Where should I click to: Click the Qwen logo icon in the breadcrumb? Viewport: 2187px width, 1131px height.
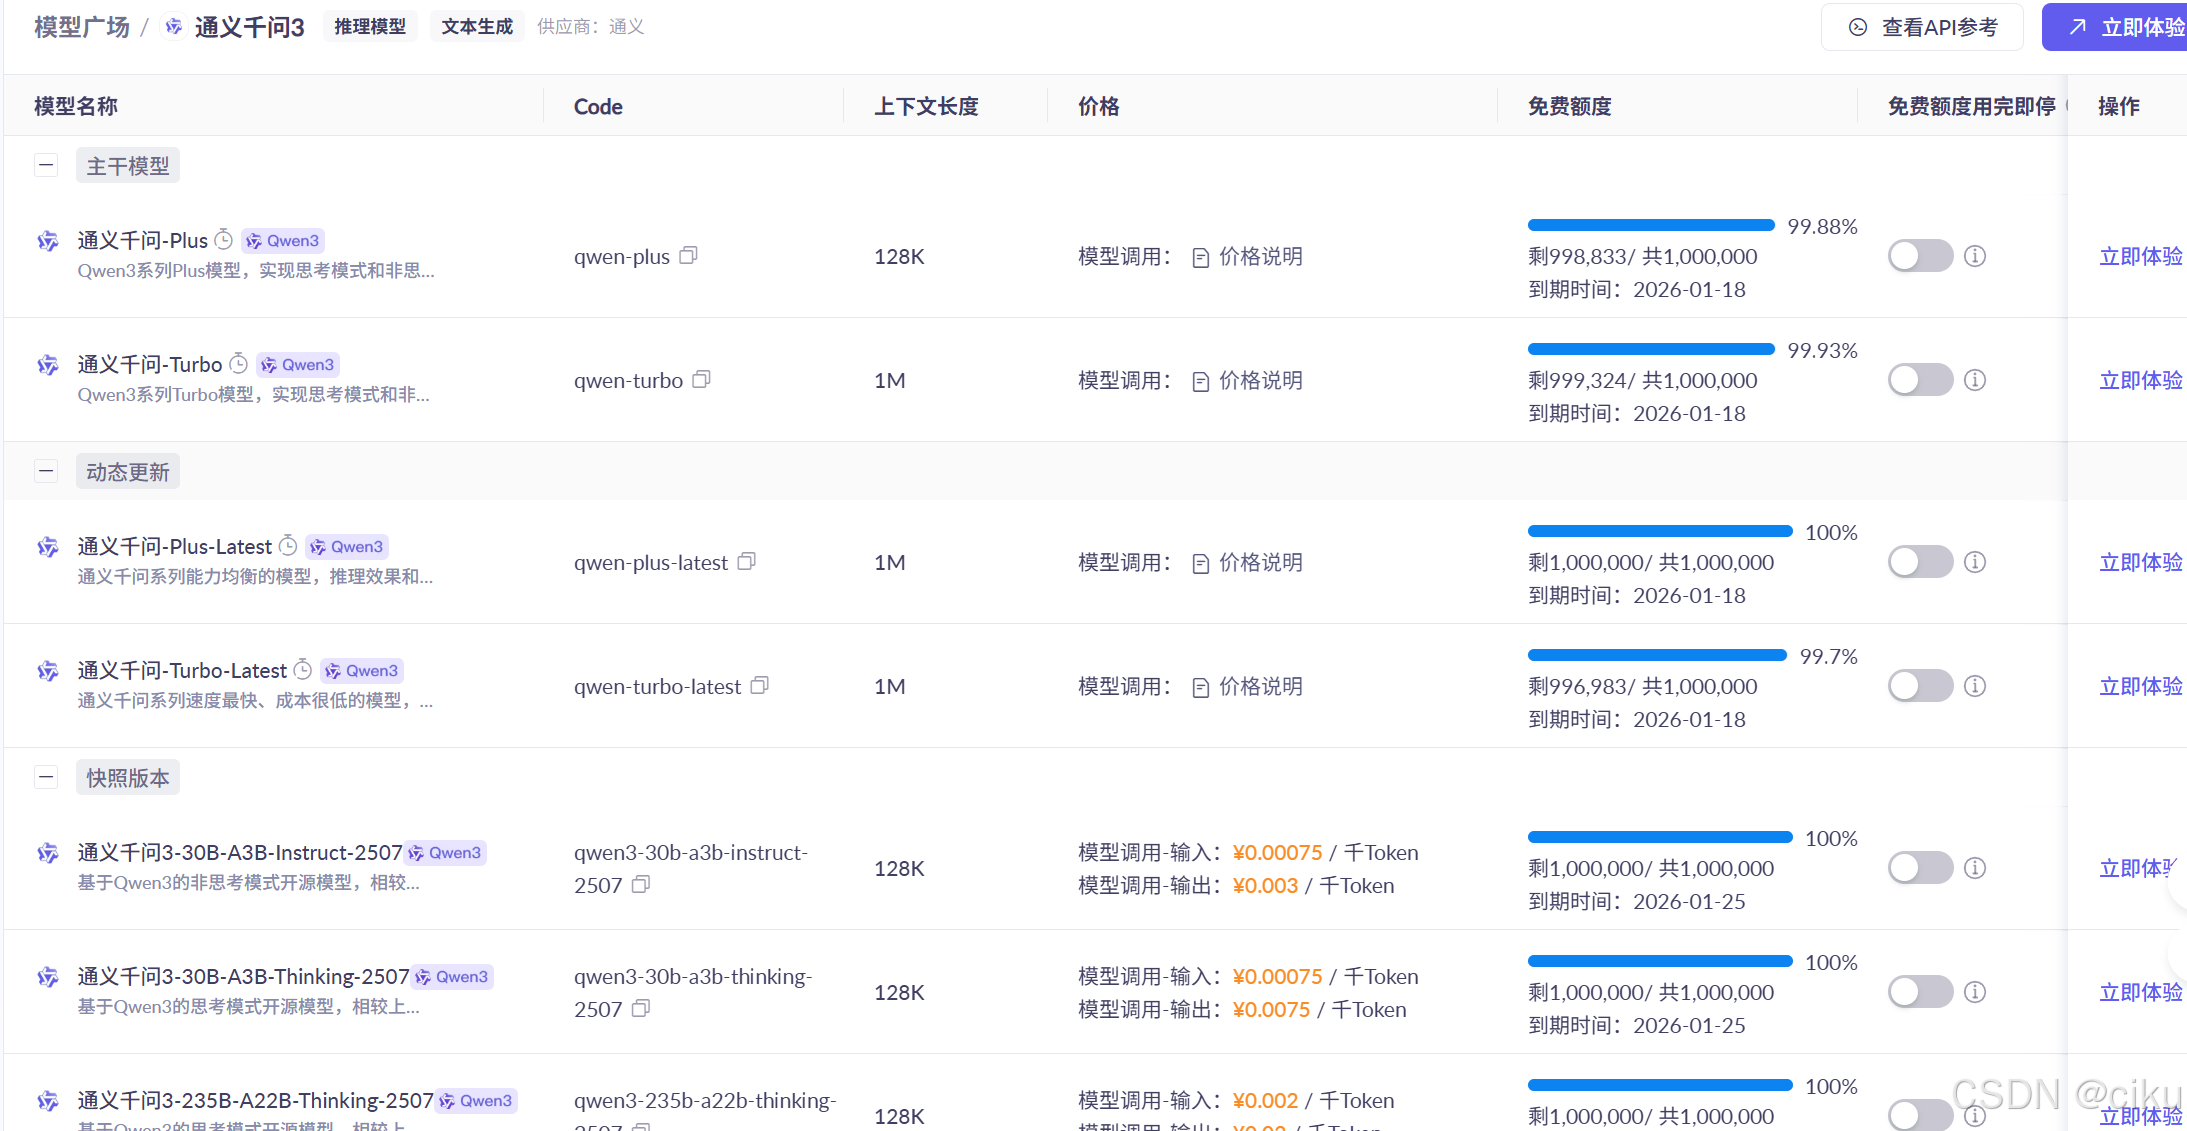[174, 27]
